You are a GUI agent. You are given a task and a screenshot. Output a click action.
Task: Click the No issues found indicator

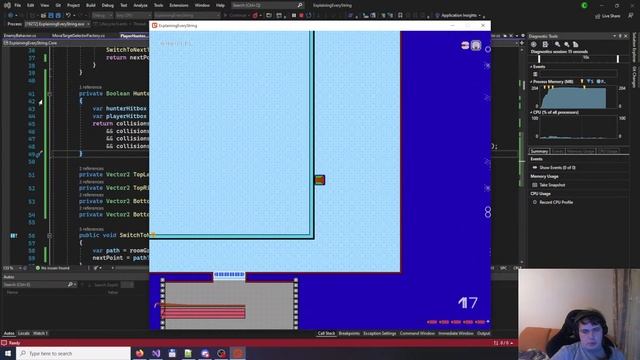click(52, 268)
